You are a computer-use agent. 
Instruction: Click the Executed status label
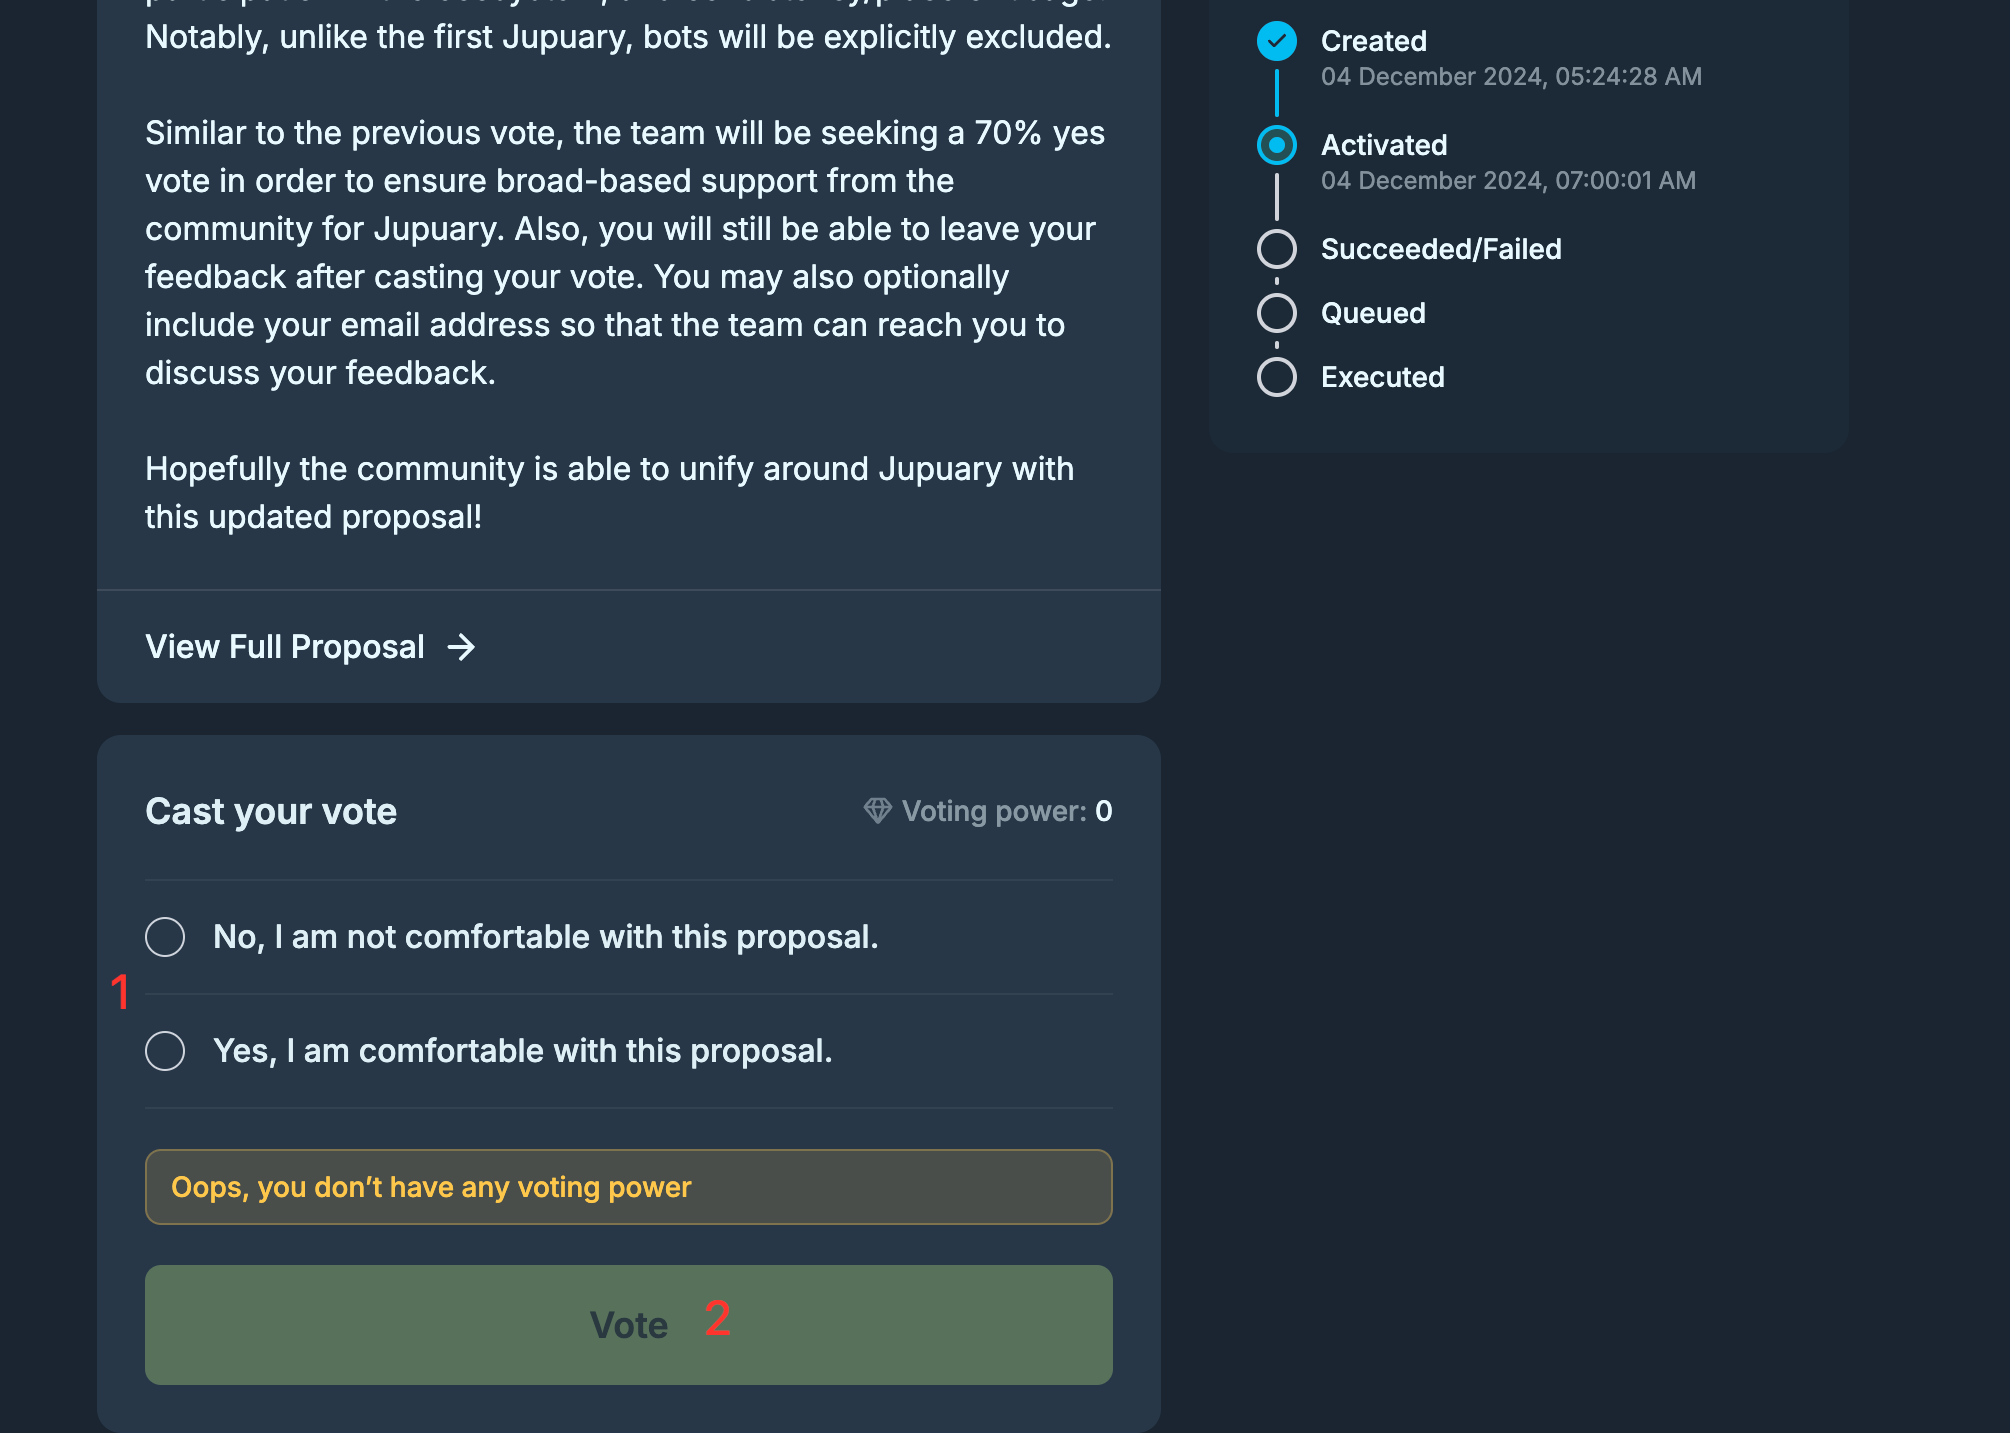click(1382, 377)
